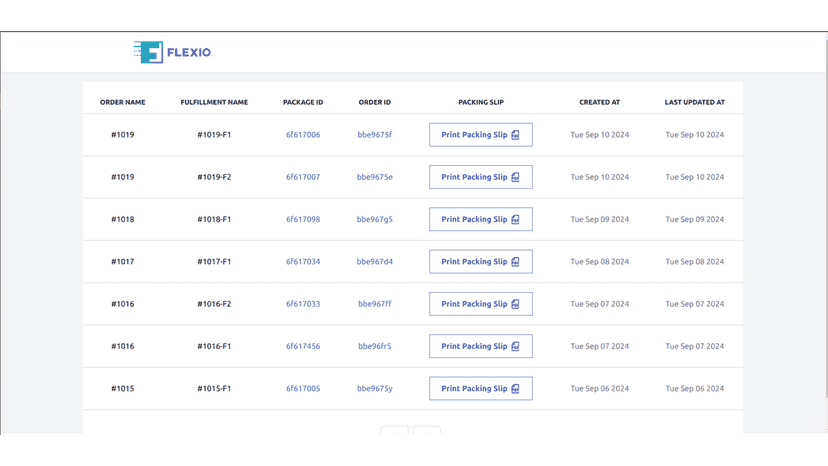Click the ORDER ID column header
Screen dimensions: 828x466
375,102
